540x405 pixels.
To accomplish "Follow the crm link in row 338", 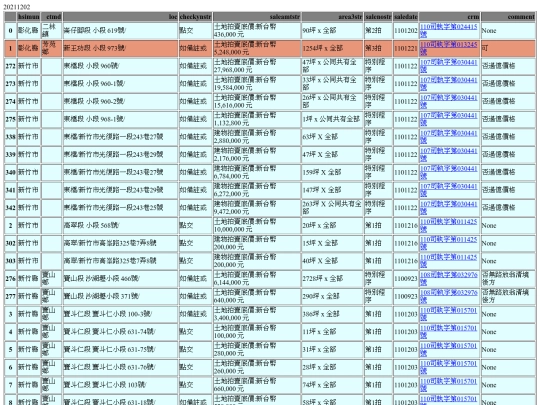I will (449, 137).
